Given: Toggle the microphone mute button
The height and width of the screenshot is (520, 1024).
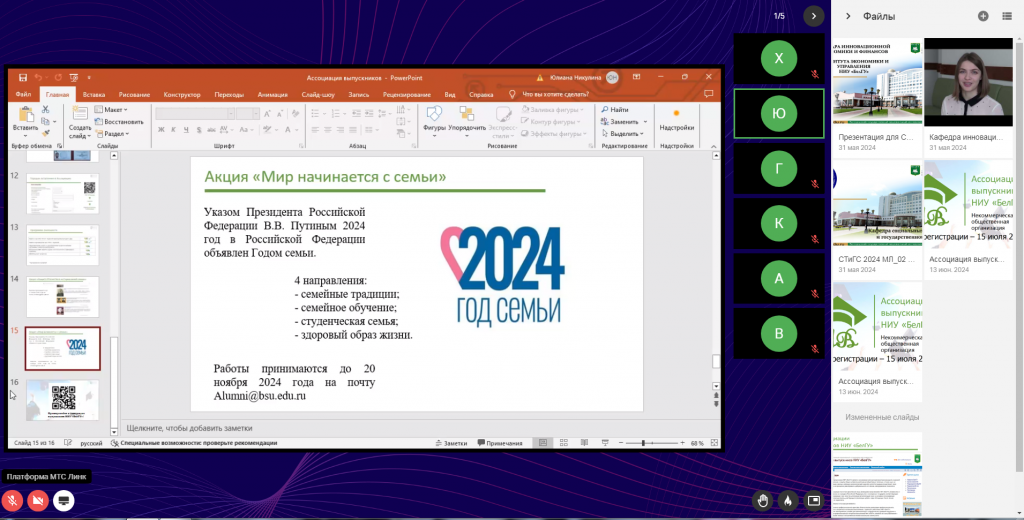Looking at the screenshot, I should point(12,501).
